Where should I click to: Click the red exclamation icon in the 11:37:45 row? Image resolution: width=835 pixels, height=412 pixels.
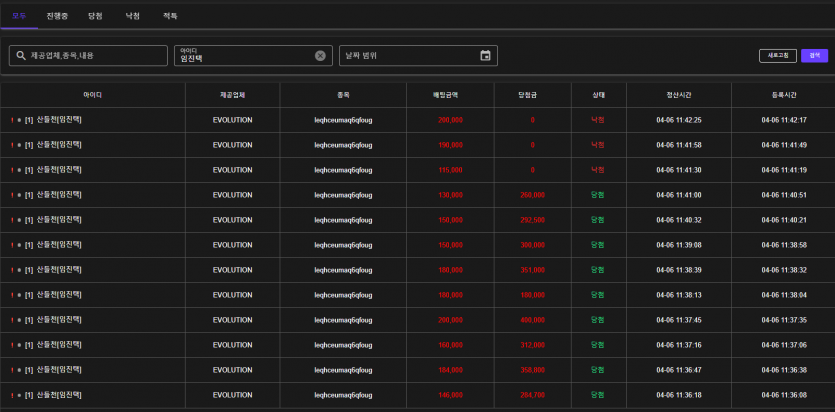tap(12, 320)
